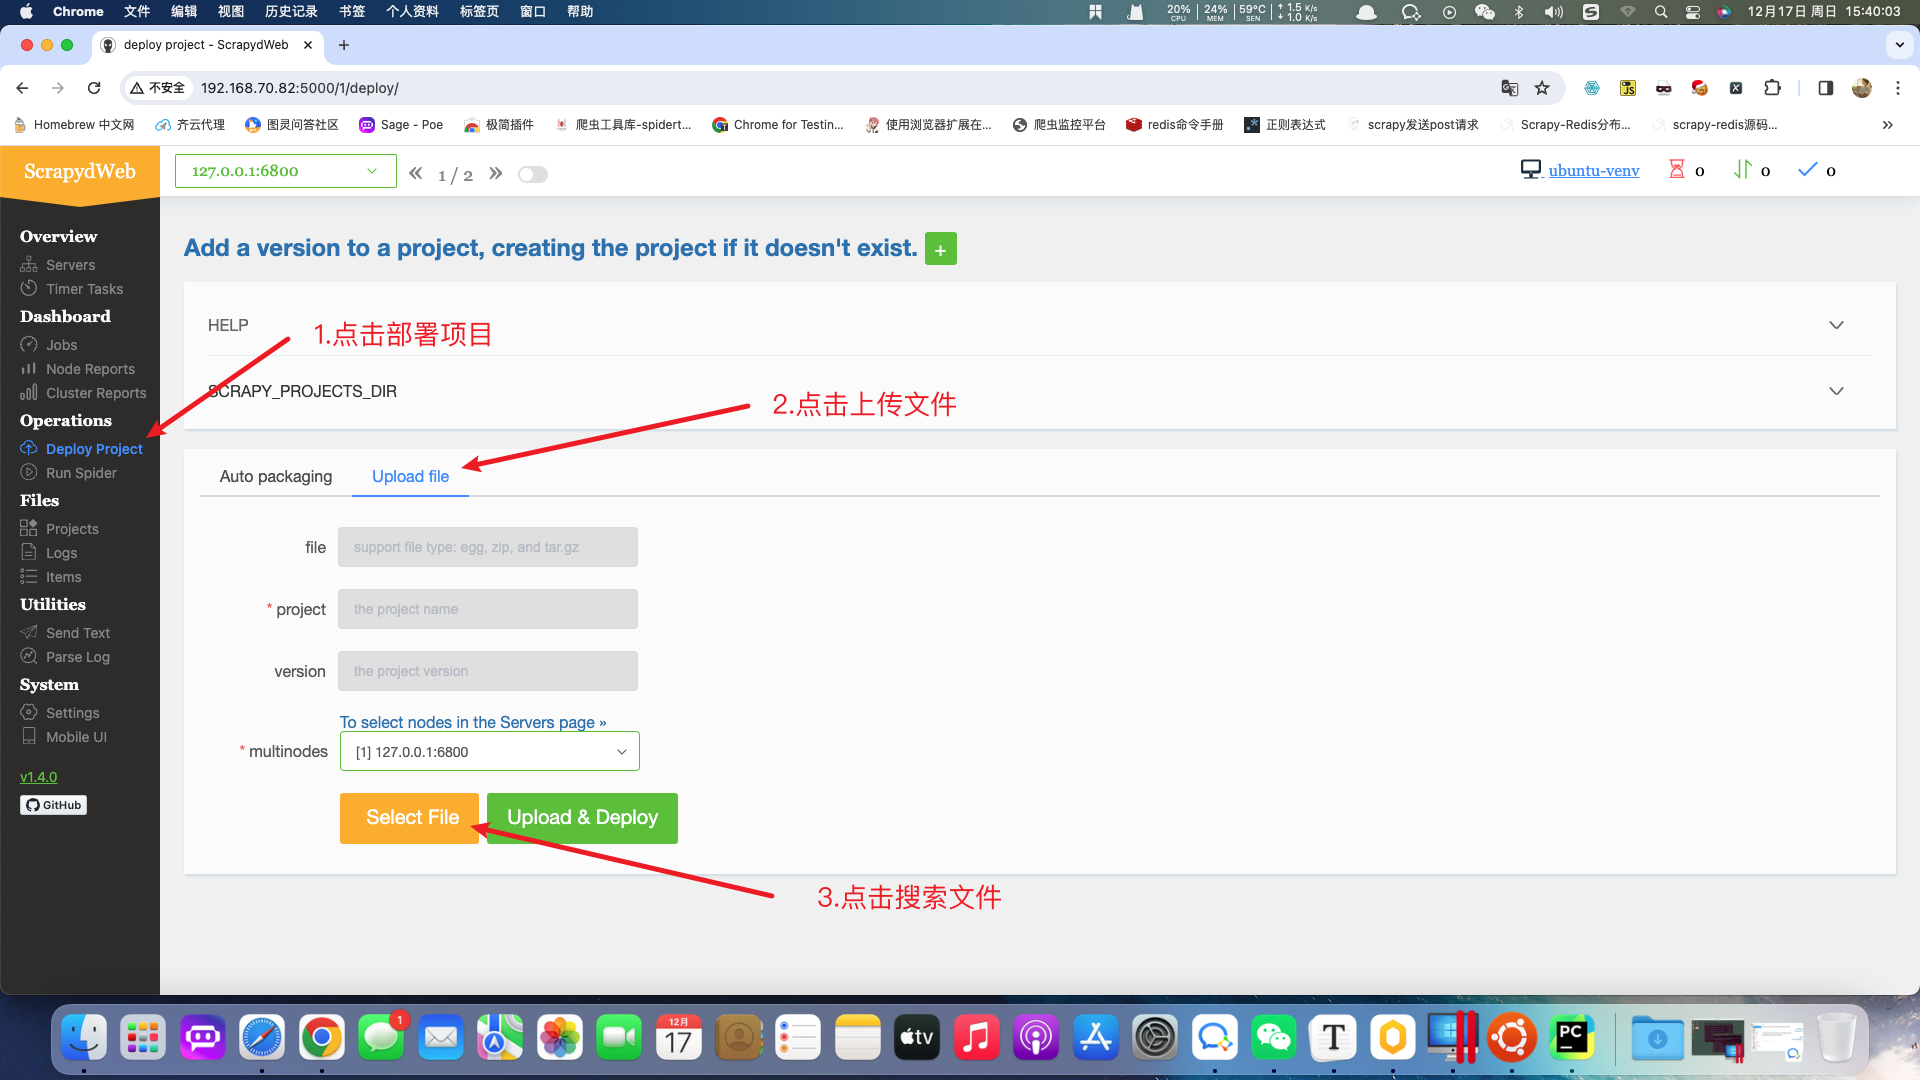Image resolution: width=1920 pixels, height=1080 pixels.
Task: View pending jobs hourglass counter
Action: (1686, 171)
